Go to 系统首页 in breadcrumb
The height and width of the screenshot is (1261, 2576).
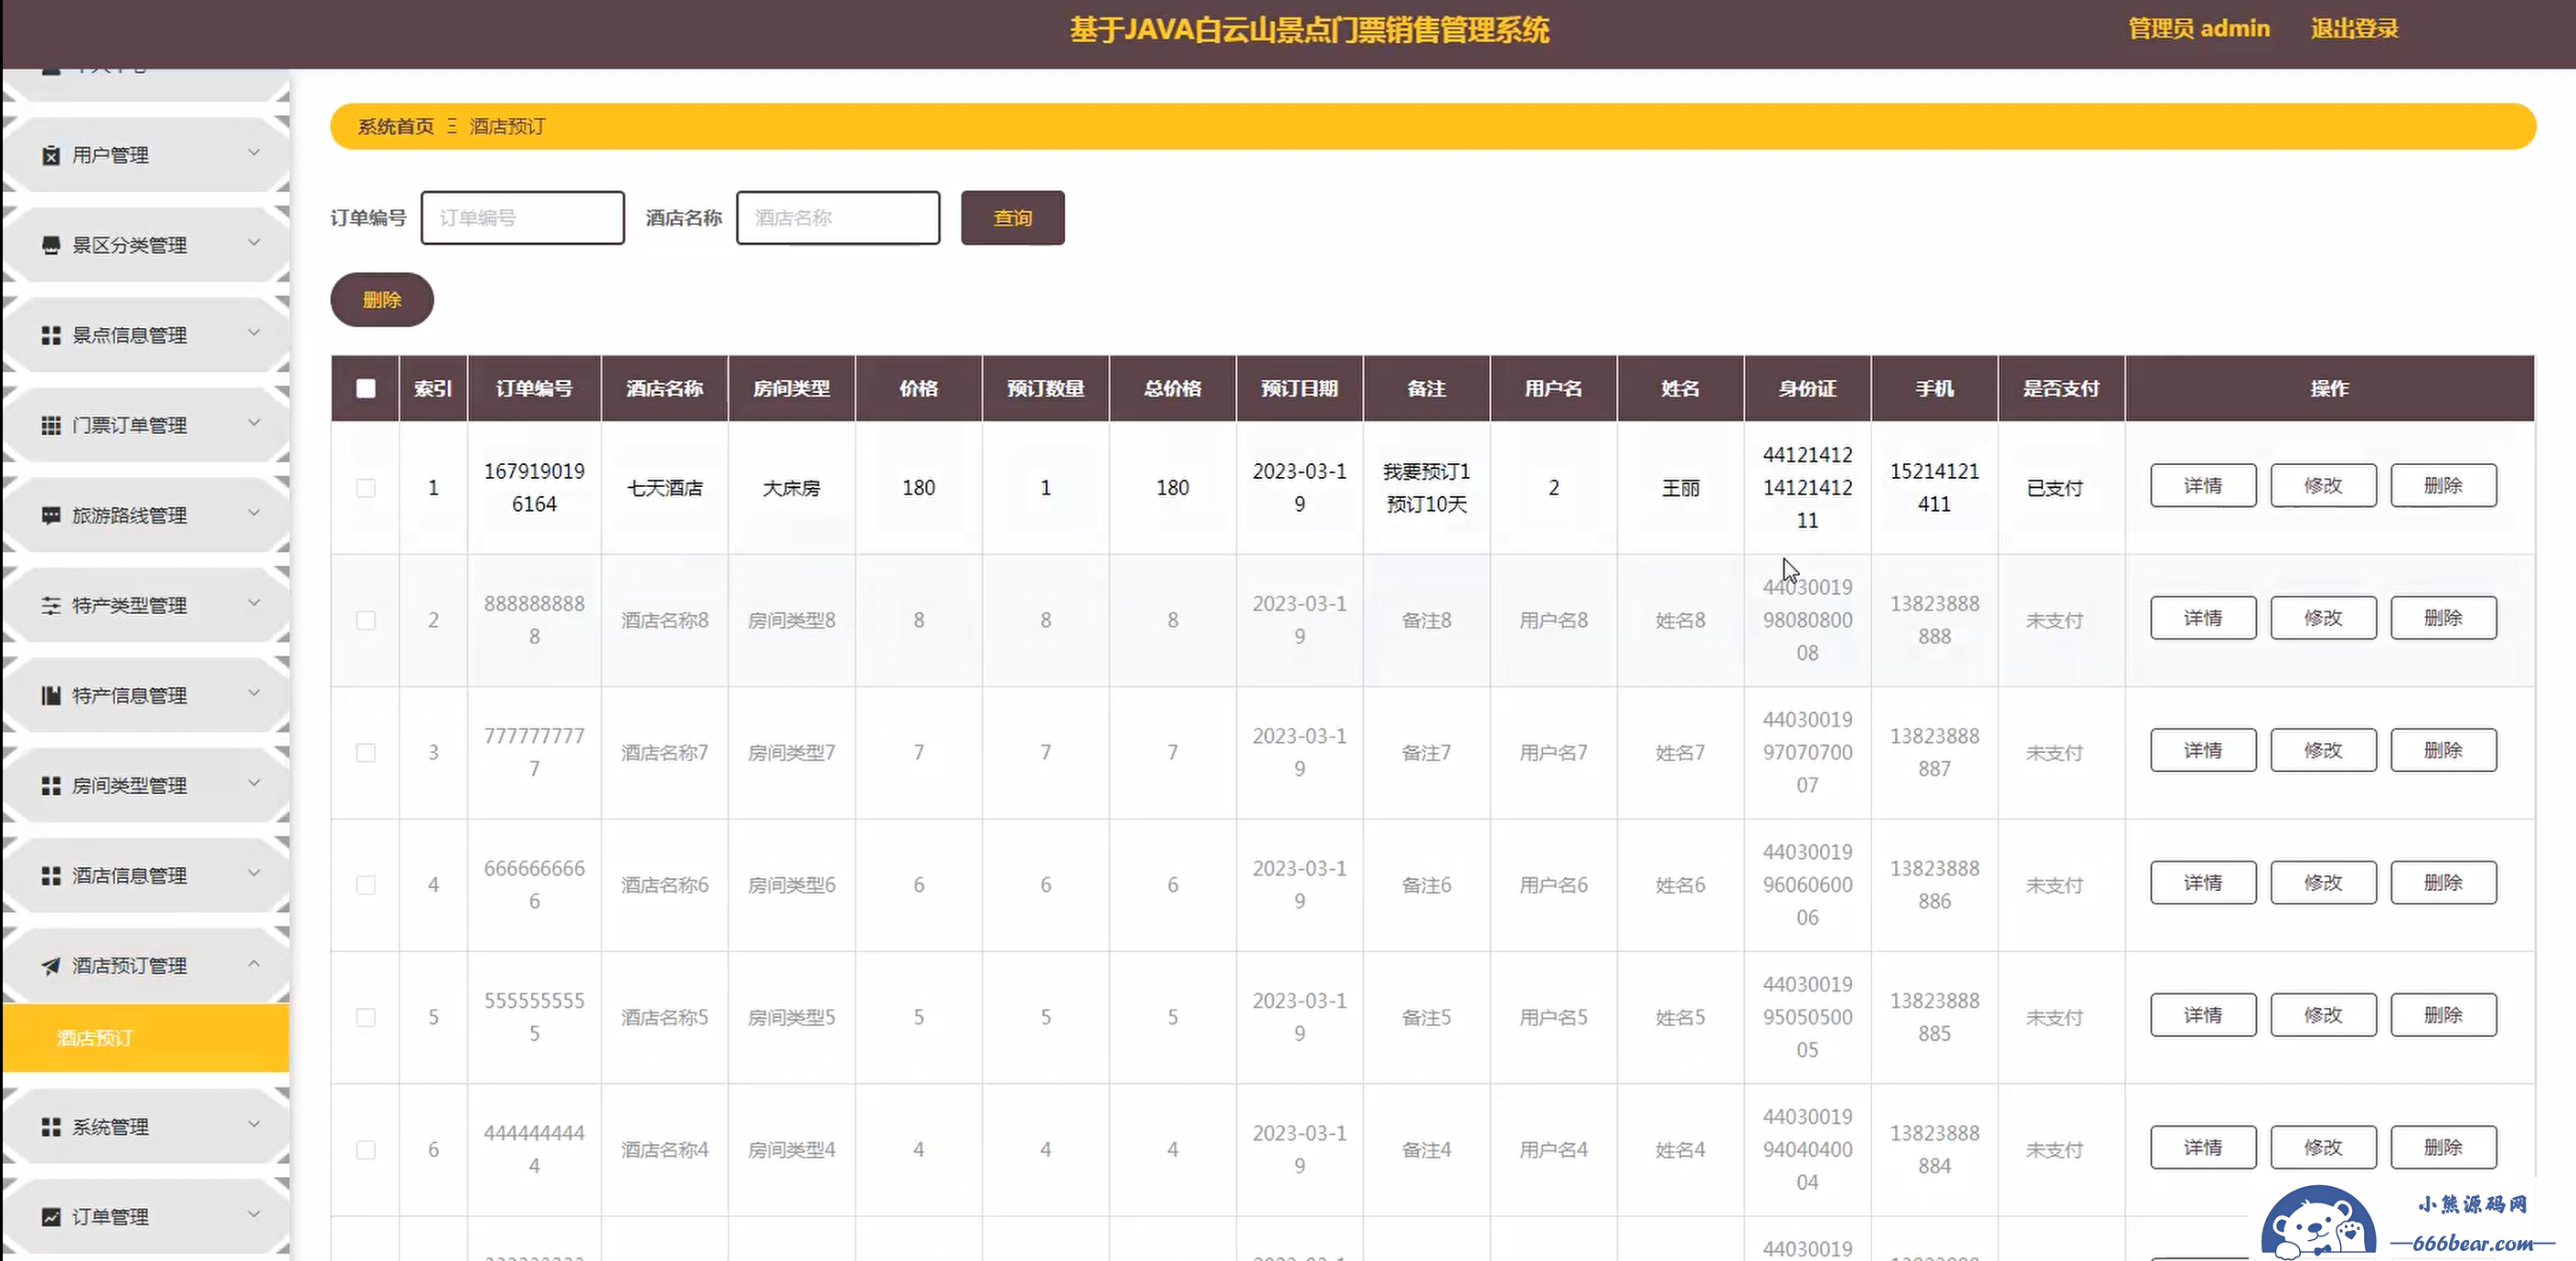tap(396, 126)
